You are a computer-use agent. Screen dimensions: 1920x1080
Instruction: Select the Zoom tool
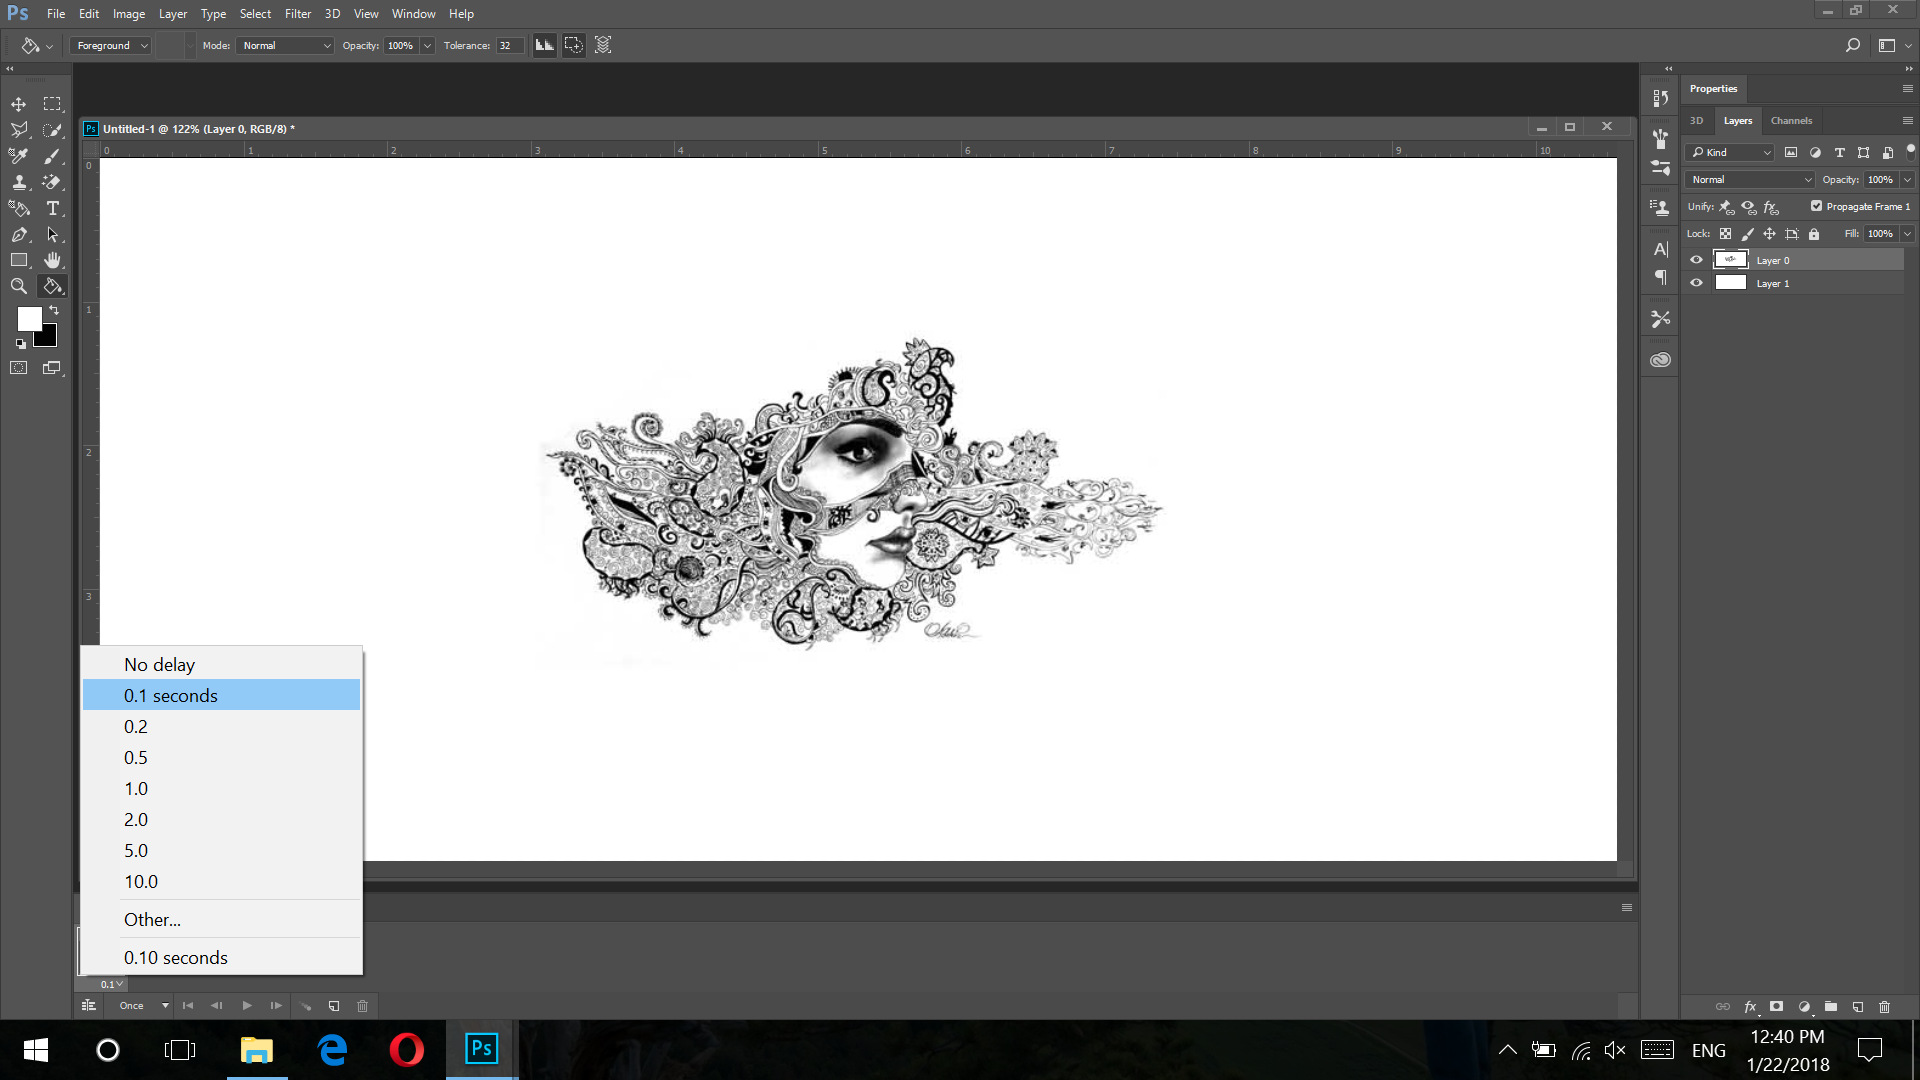point(18,286)
